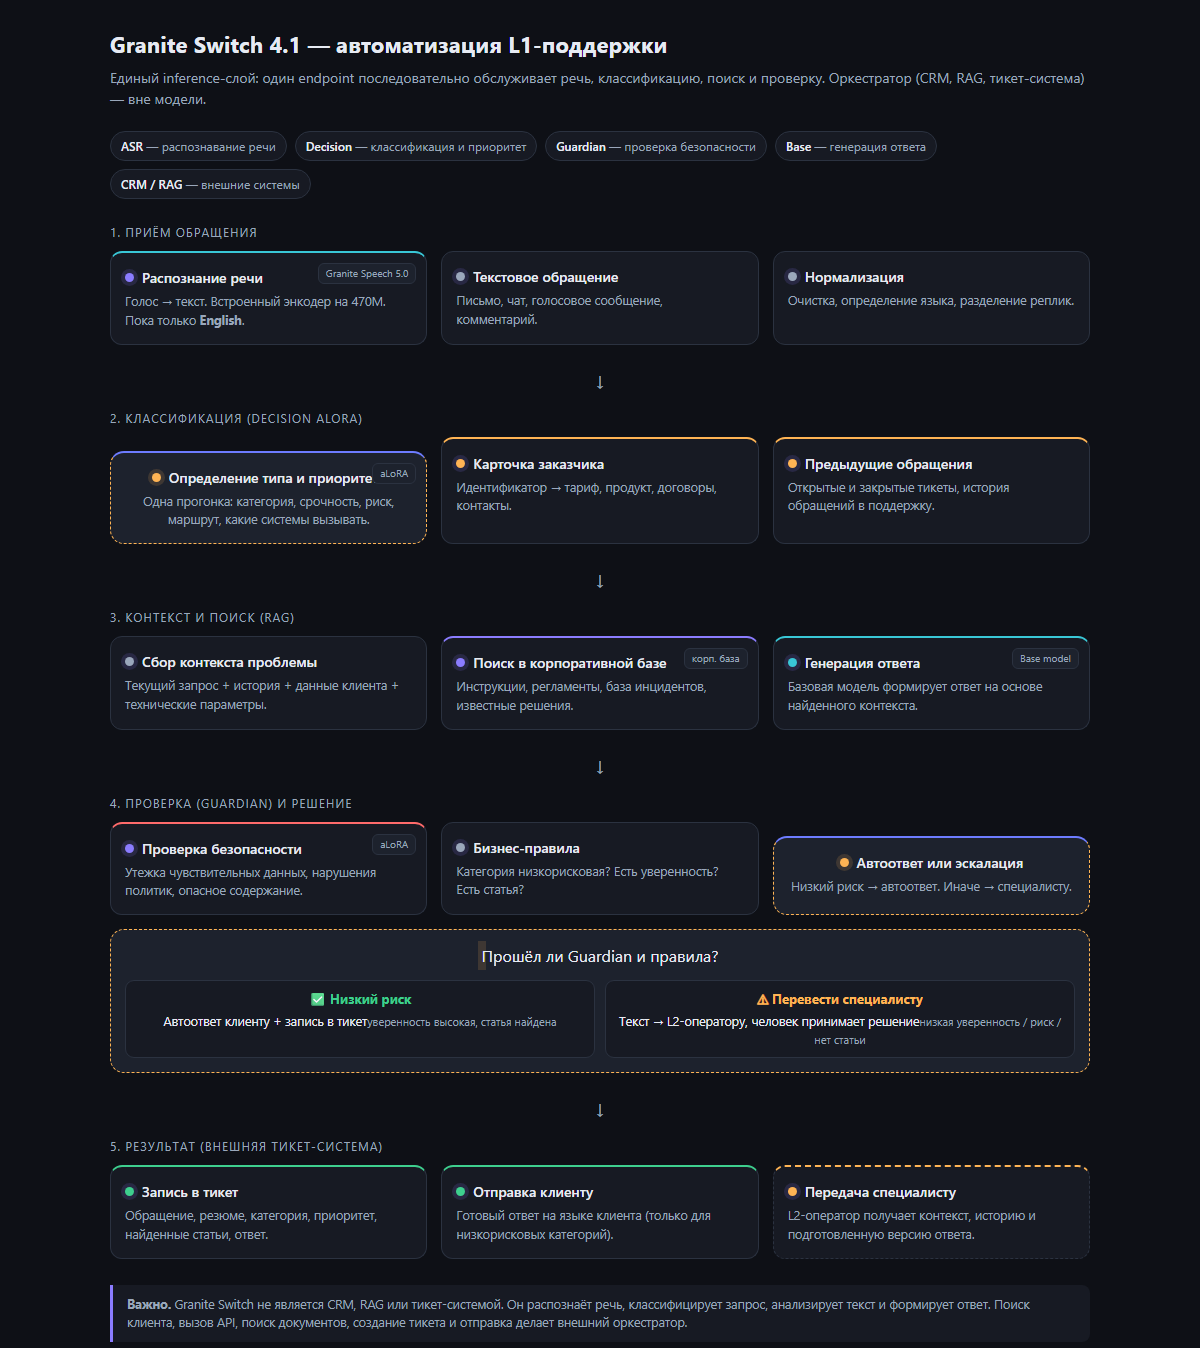Click the text Автоответ клиенту + запись в тикет
The width and height of the screenshot is (1200, 1348).
tap(265, 1022)
